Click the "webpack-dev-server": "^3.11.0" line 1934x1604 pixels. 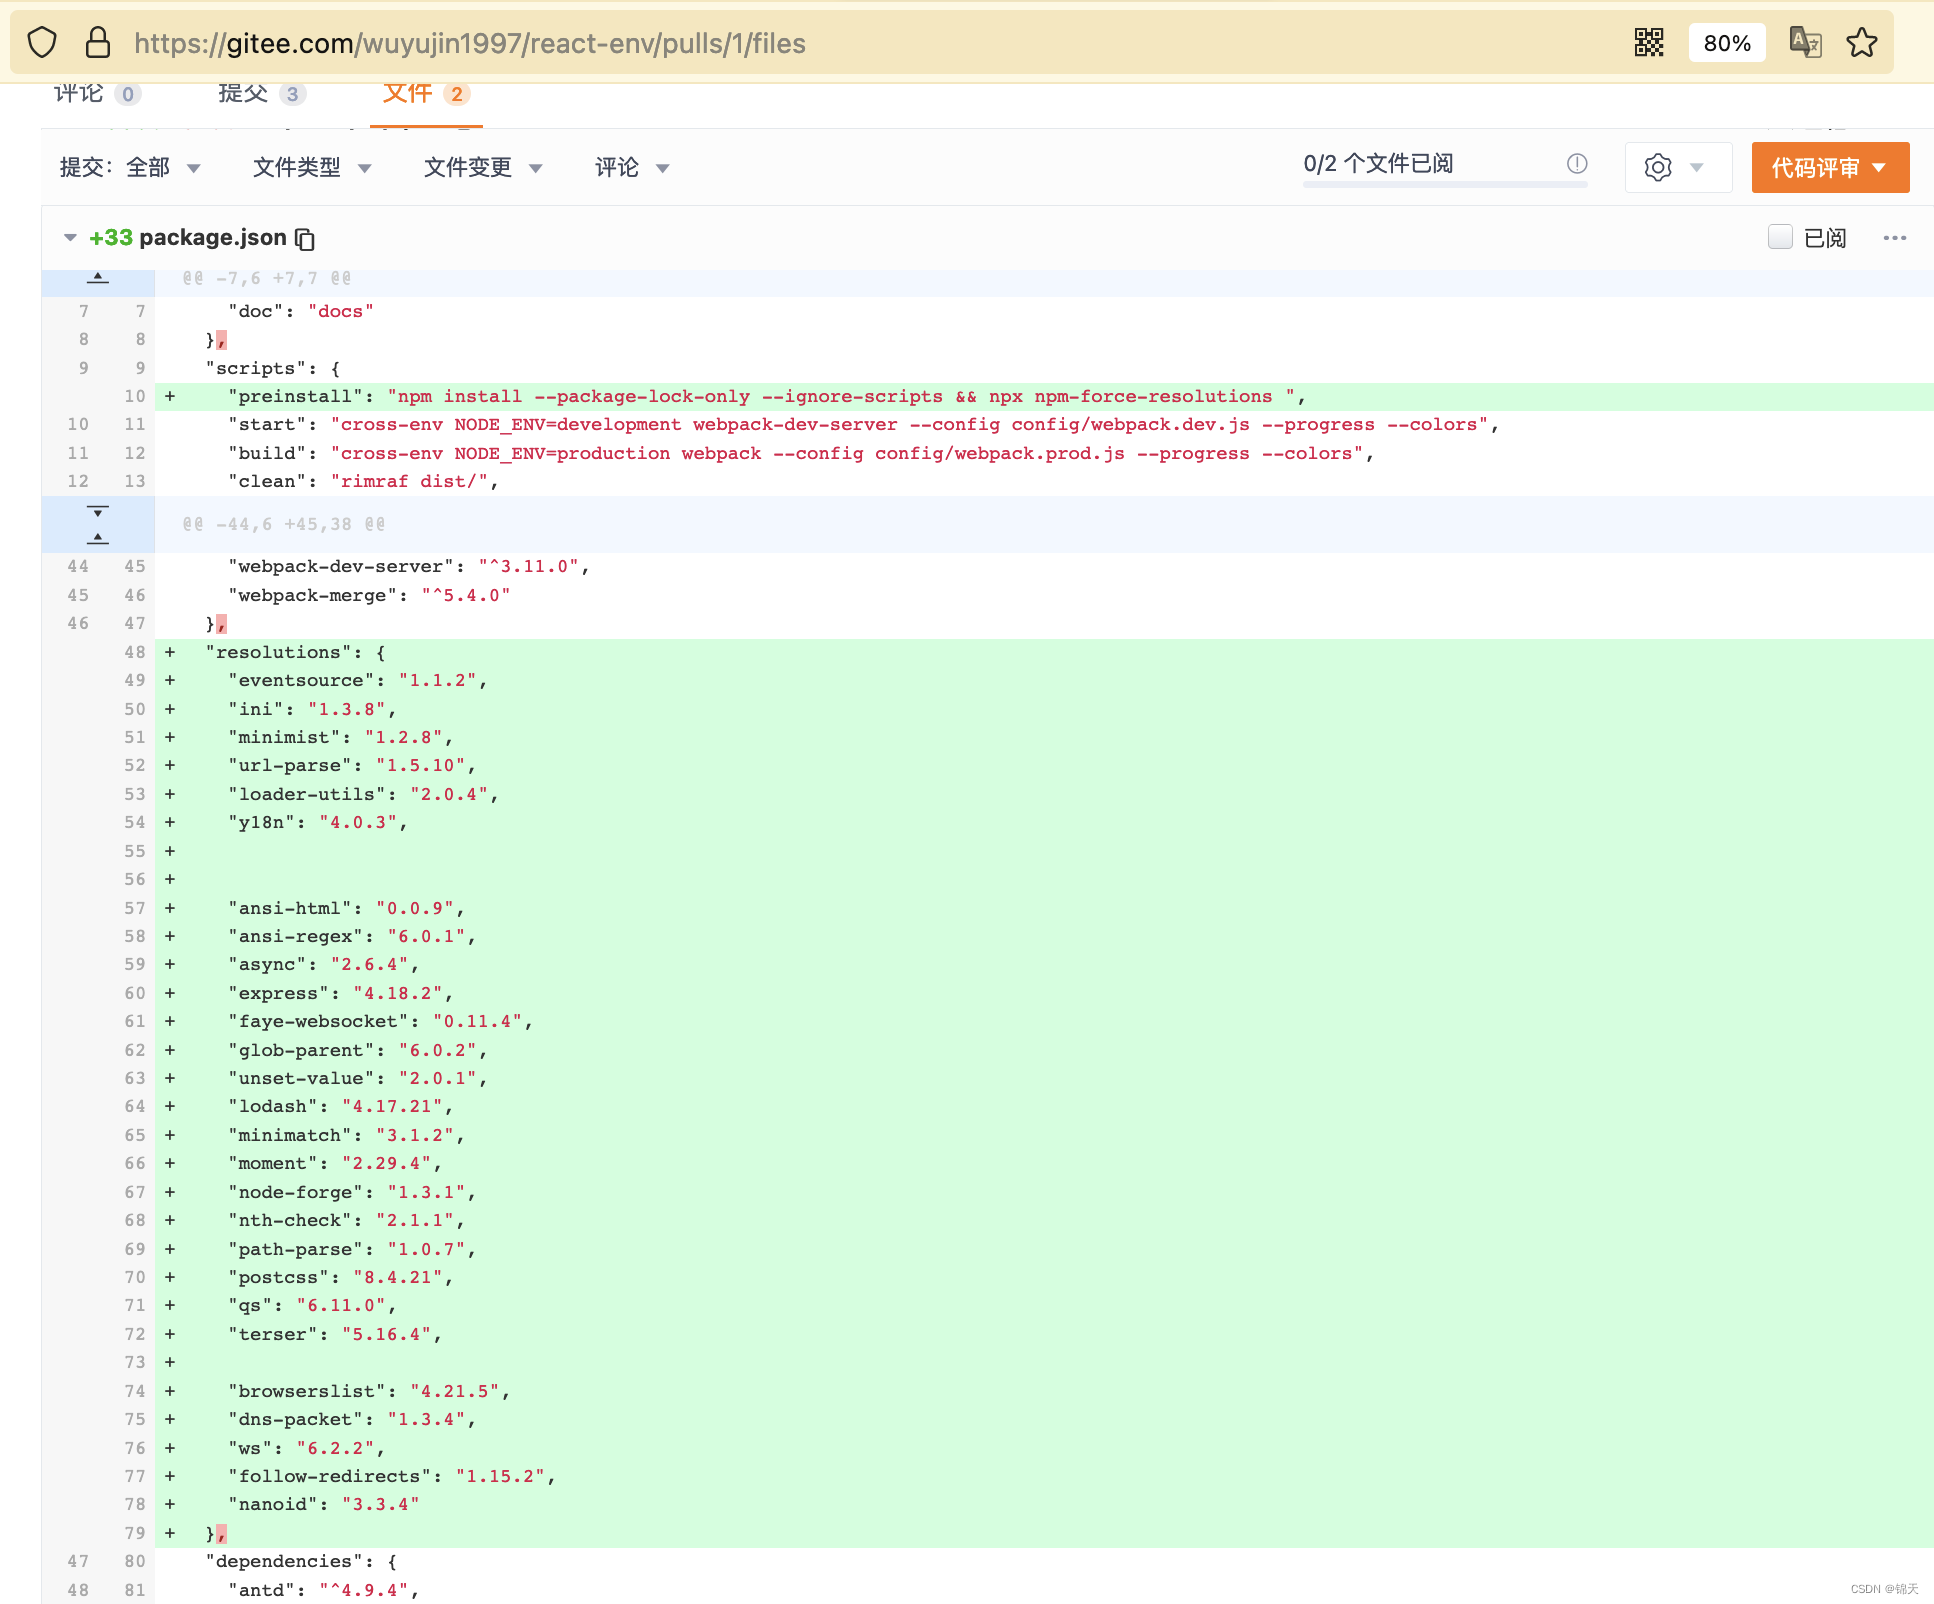tap(409, 567)
